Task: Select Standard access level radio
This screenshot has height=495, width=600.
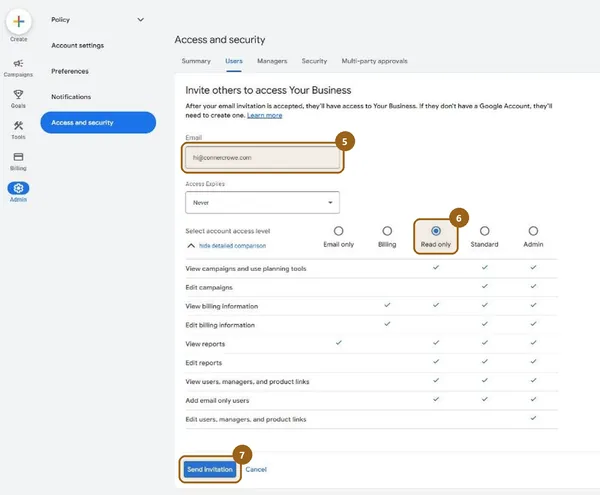Action: pyautogui.click(x=484, y=231)
